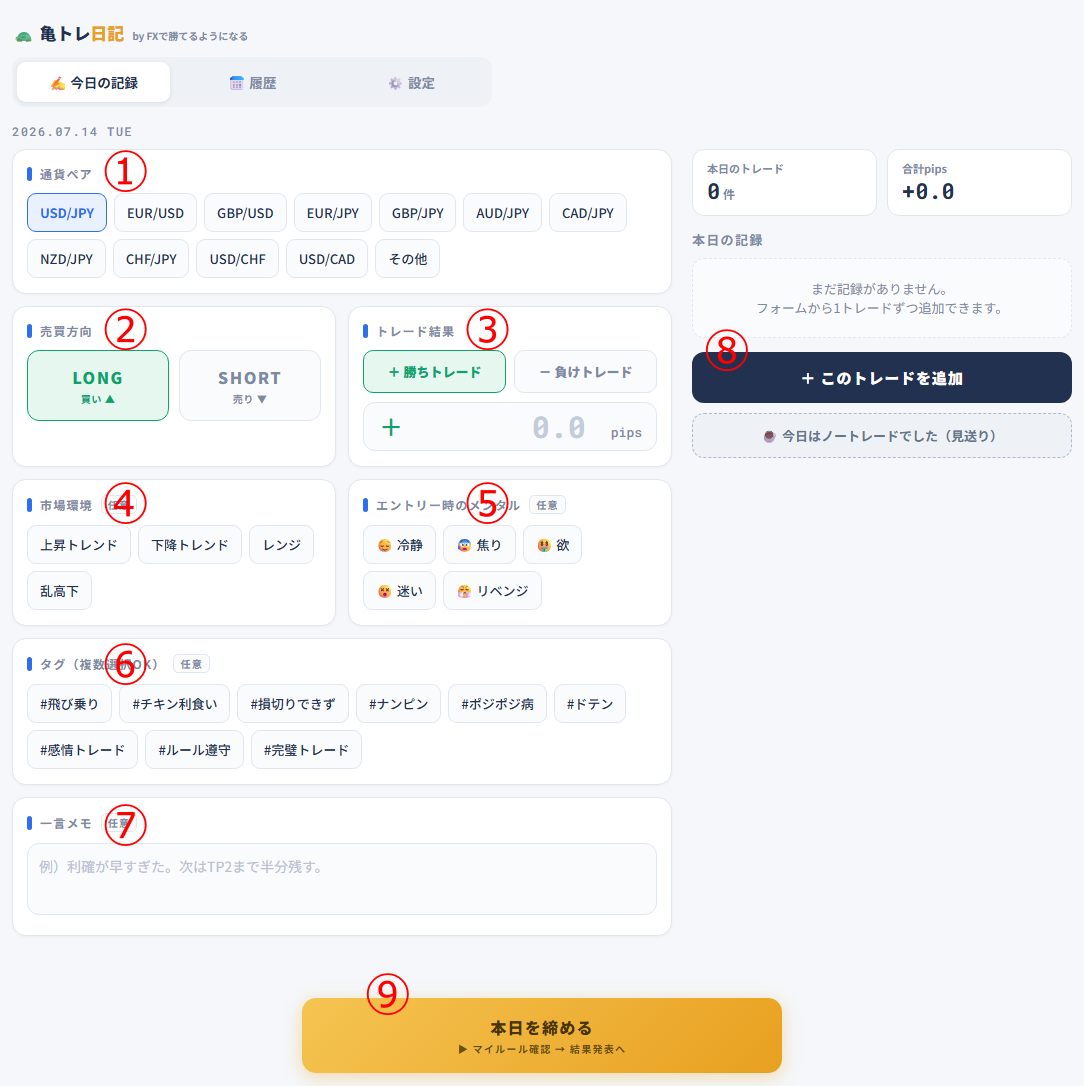
Task: Choose GBP/USD currency pair
Action: pyautogui.click(x=245, y=213)
